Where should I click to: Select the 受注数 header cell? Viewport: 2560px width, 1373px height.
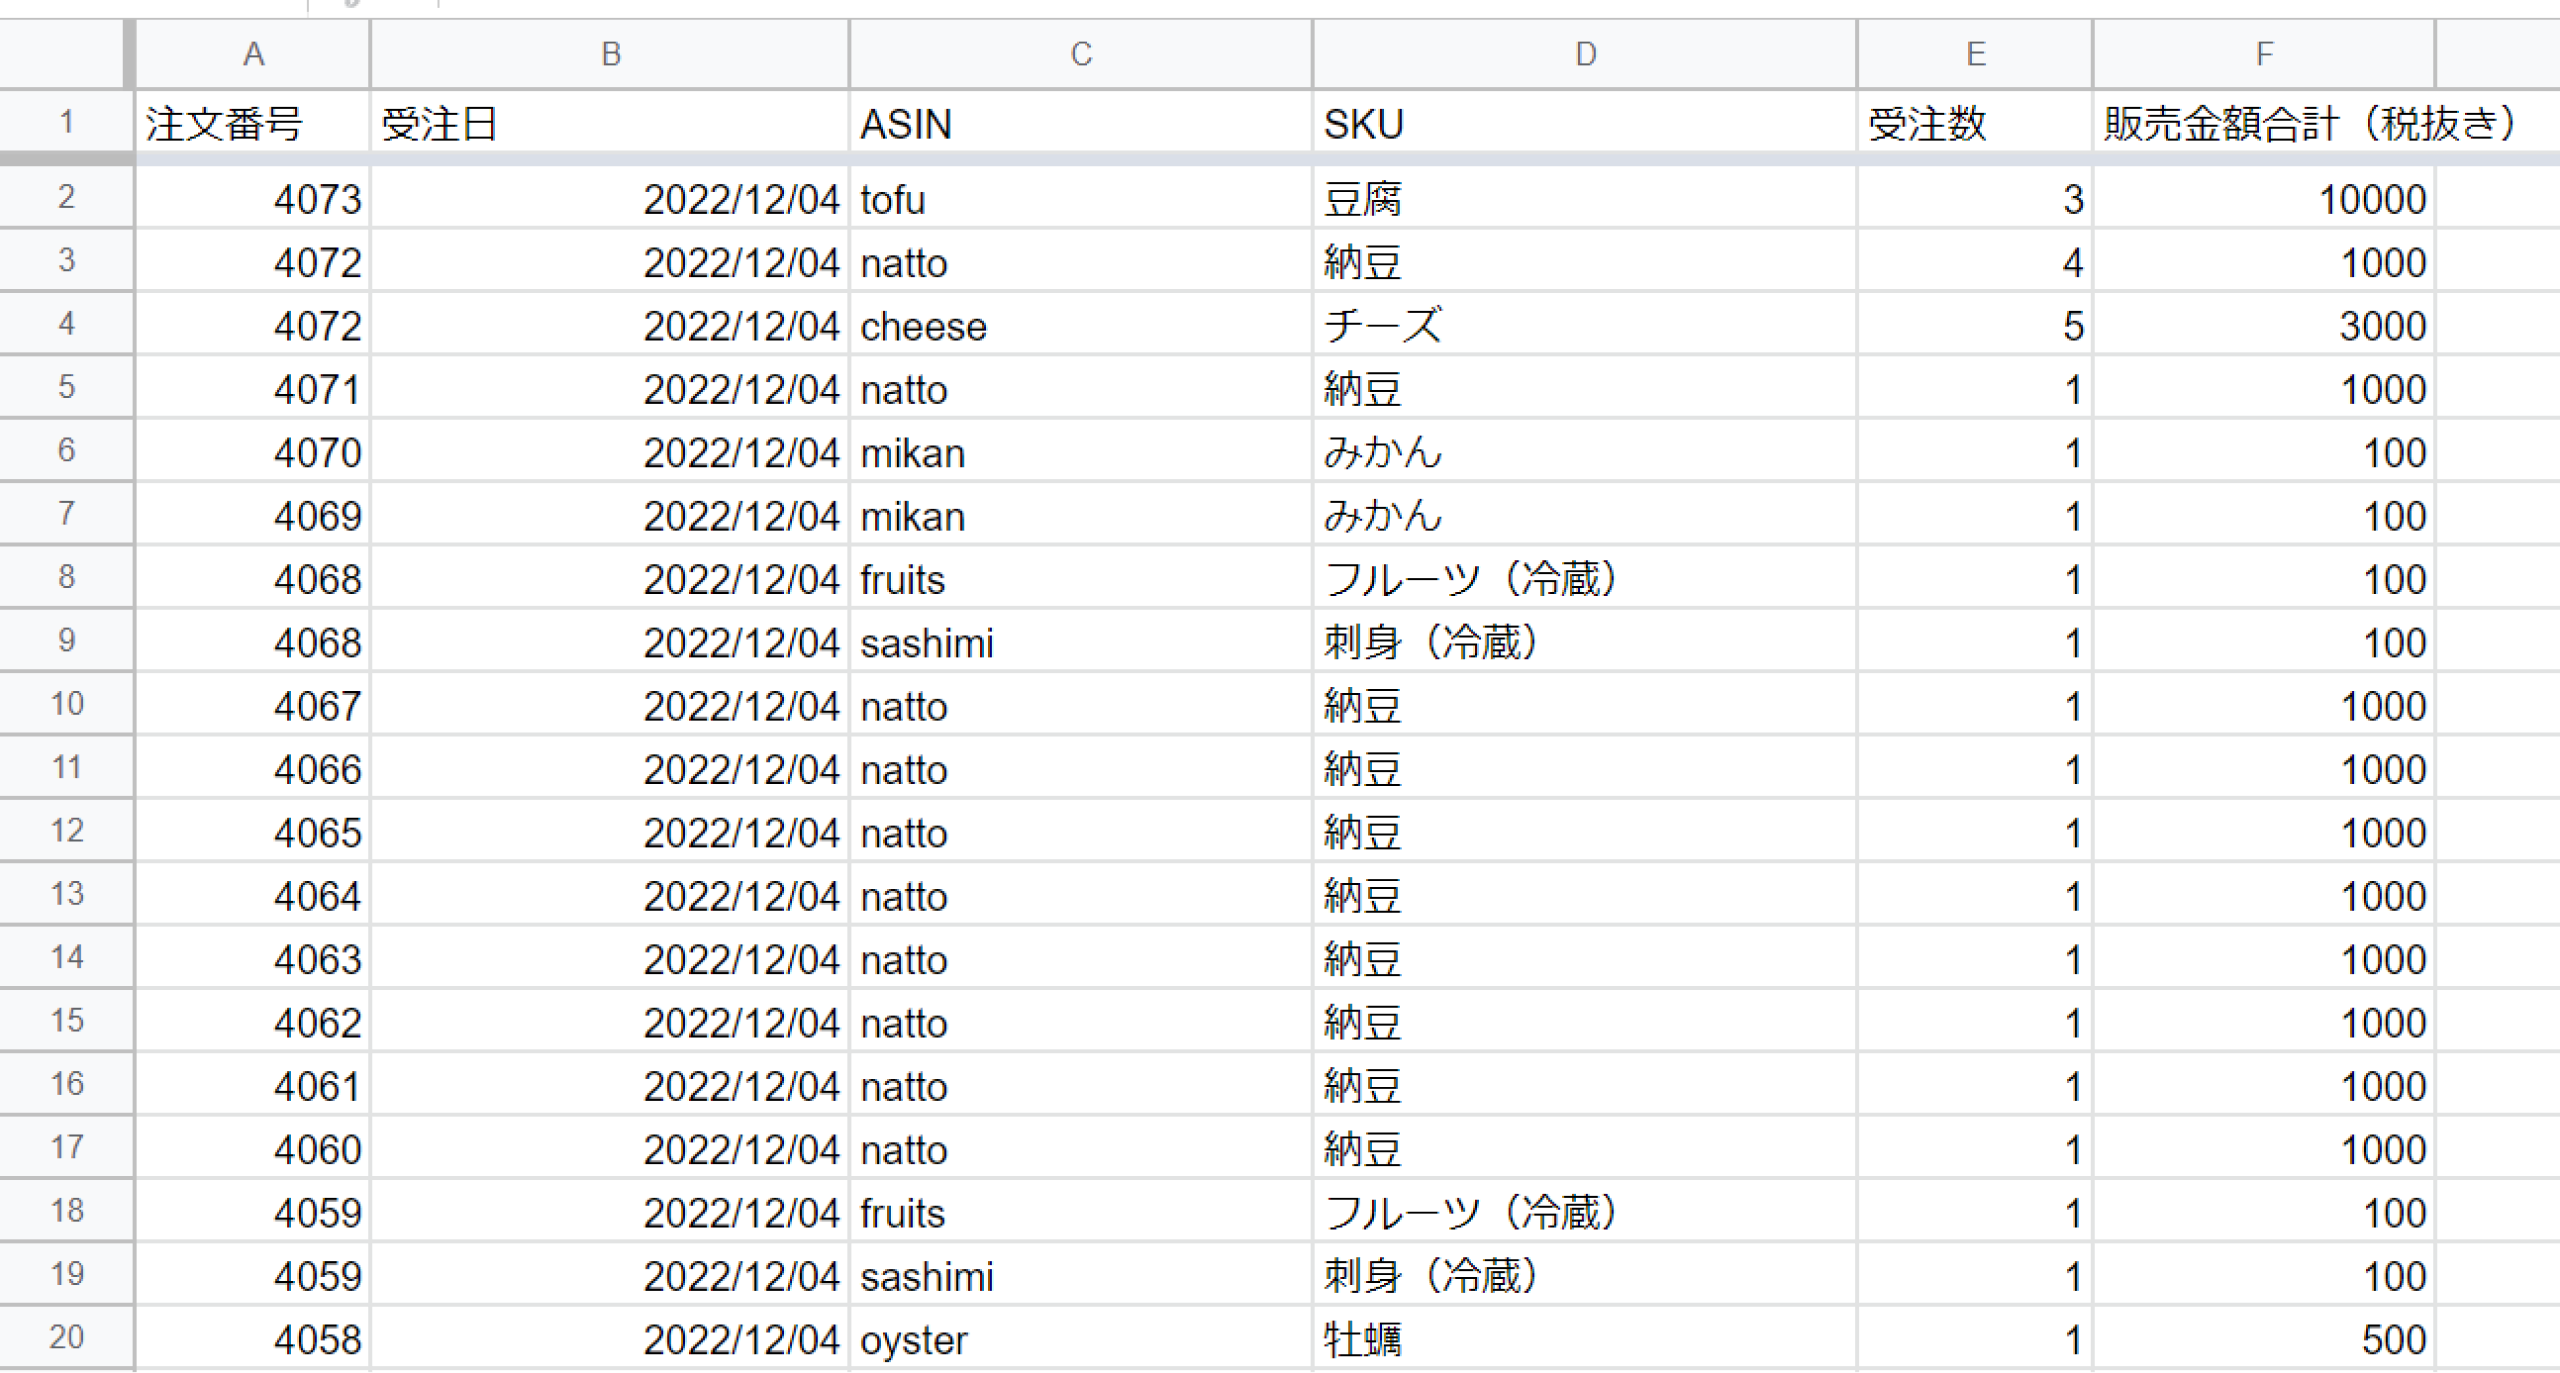coord(1975,124)
